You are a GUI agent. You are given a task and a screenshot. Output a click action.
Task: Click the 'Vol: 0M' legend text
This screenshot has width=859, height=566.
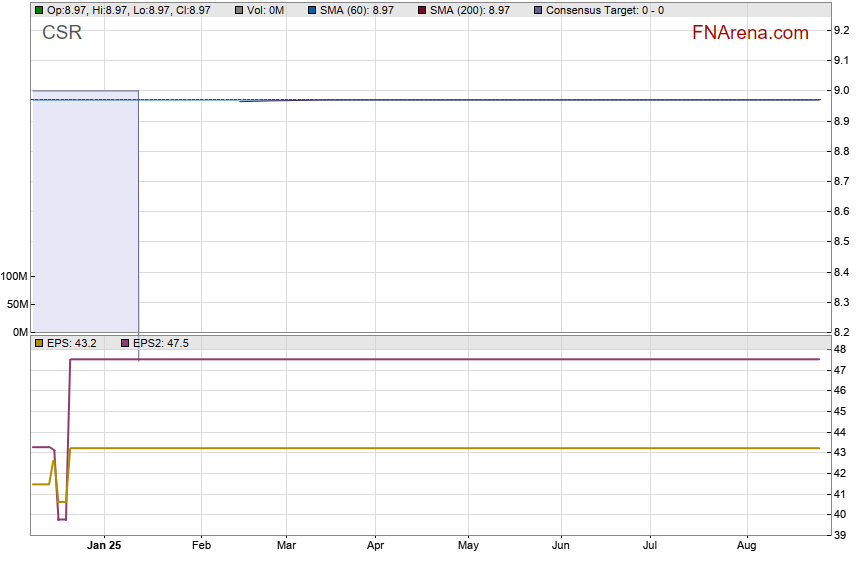coord(266,10)
